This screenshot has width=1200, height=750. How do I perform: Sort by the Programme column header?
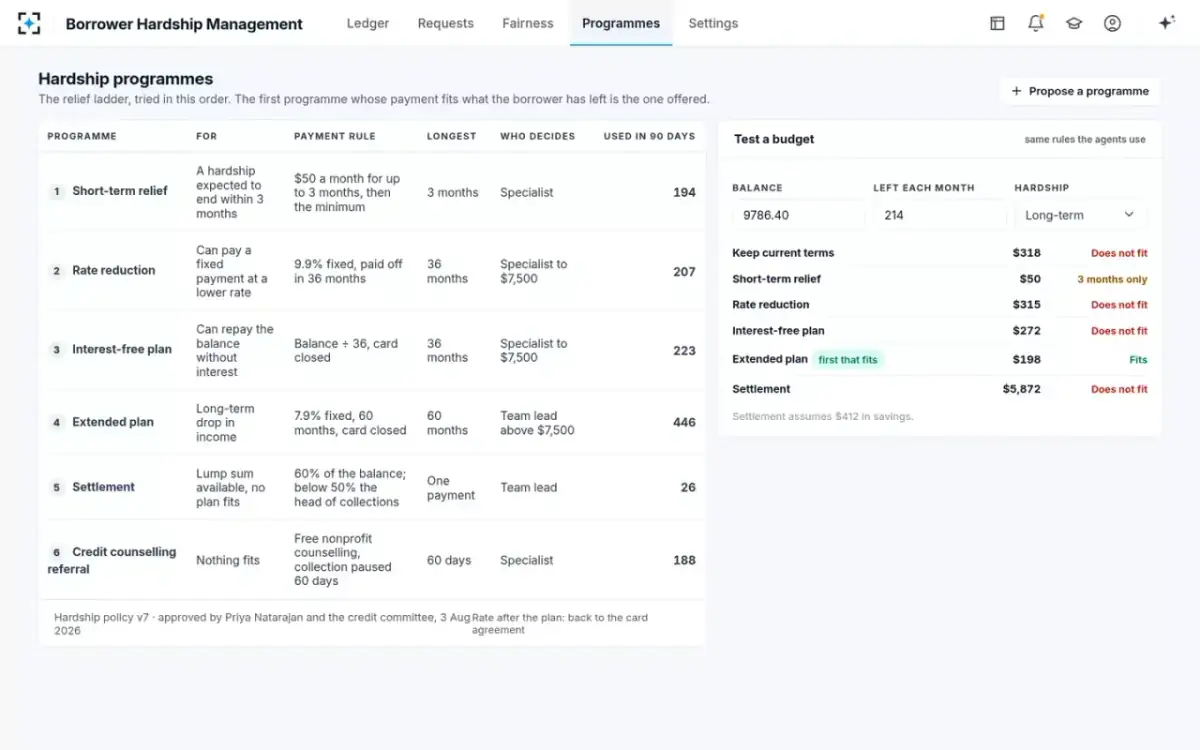[82, 136]
